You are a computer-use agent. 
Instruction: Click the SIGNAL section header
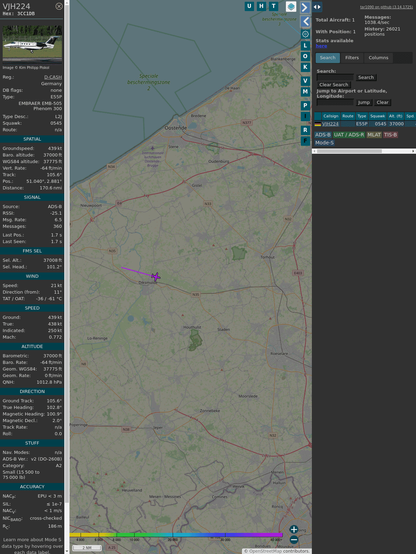click(x=32, y=197)
